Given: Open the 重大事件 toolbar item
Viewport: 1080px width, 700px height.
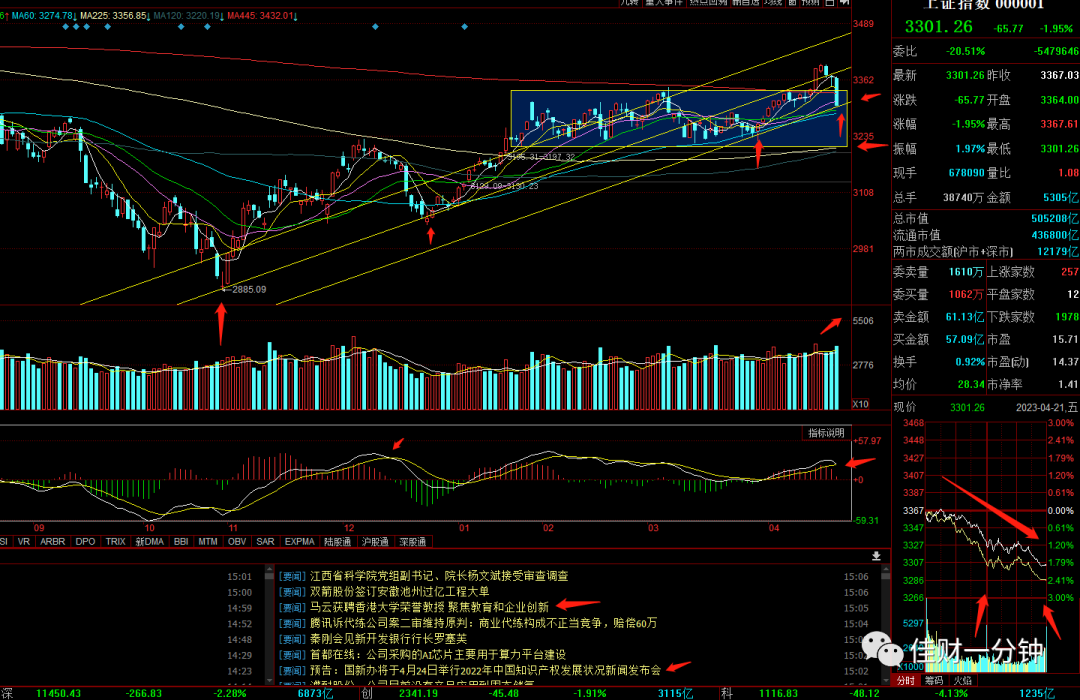Looking at the screenshot, I should 664,3.
